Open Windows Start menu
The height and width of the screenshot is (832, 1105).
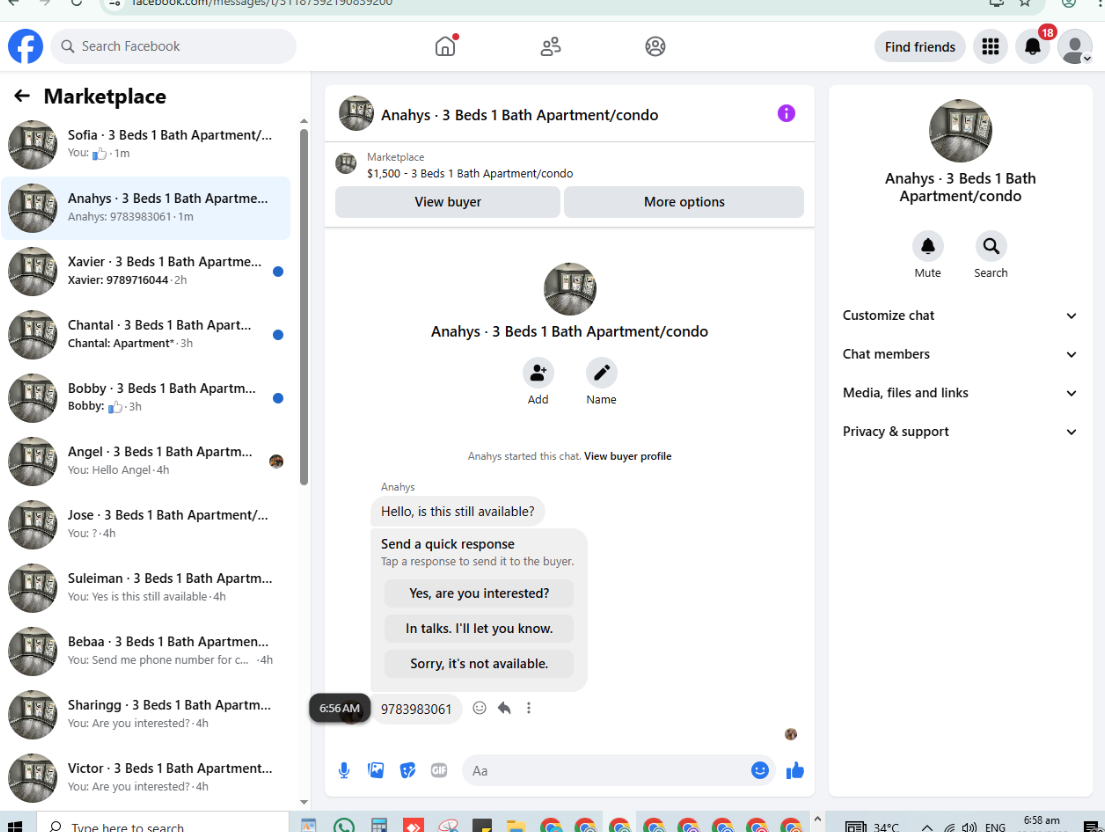click(x=14, y=826)
